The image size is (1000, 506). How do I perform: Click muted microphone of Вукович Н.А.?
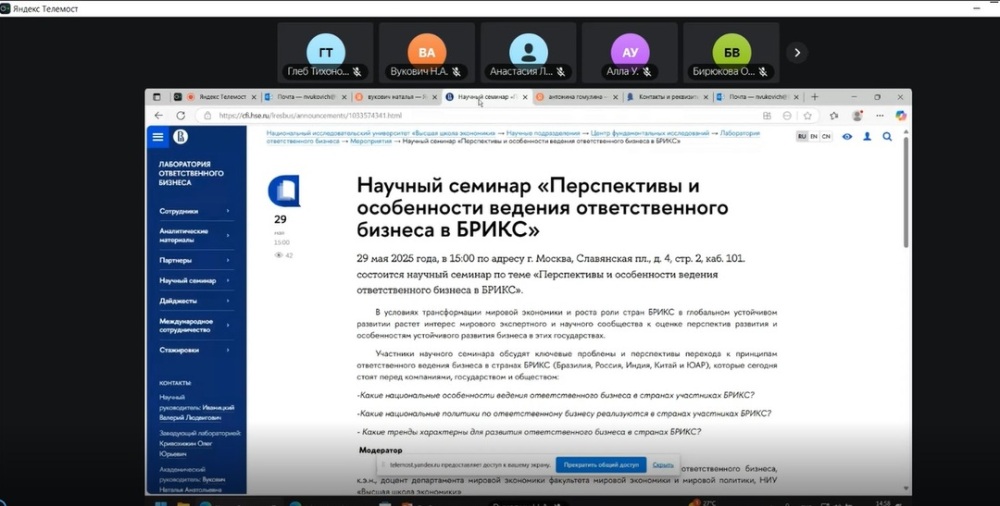coord(457,72)
